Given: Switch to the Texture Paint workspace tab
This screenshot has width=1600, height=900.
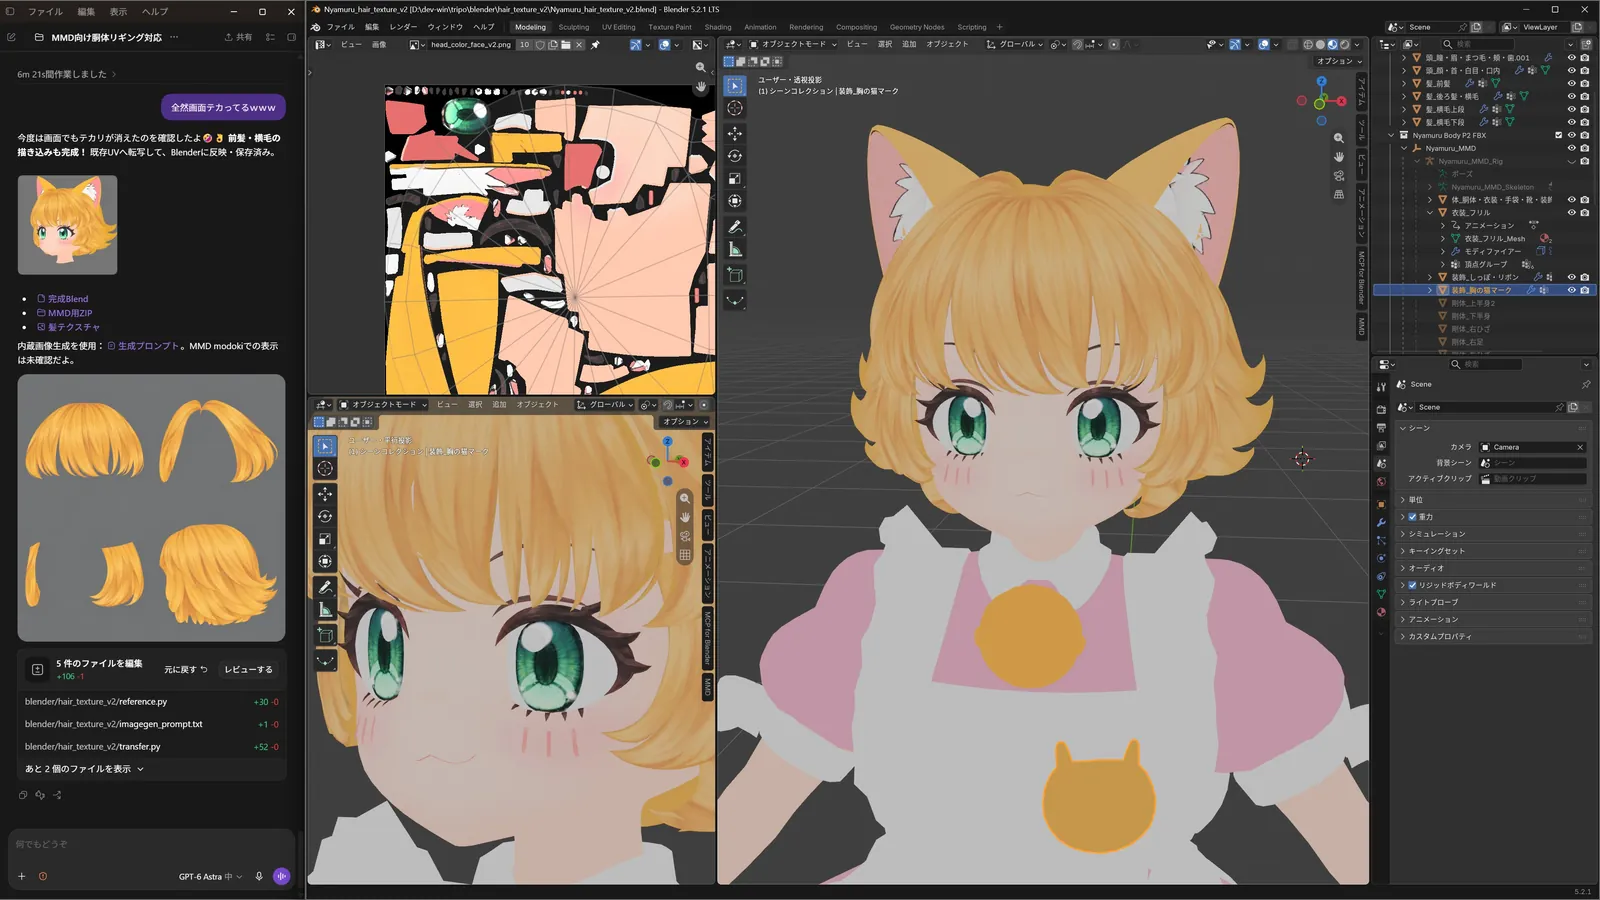Looking at the screenshot, I should 670,27.
